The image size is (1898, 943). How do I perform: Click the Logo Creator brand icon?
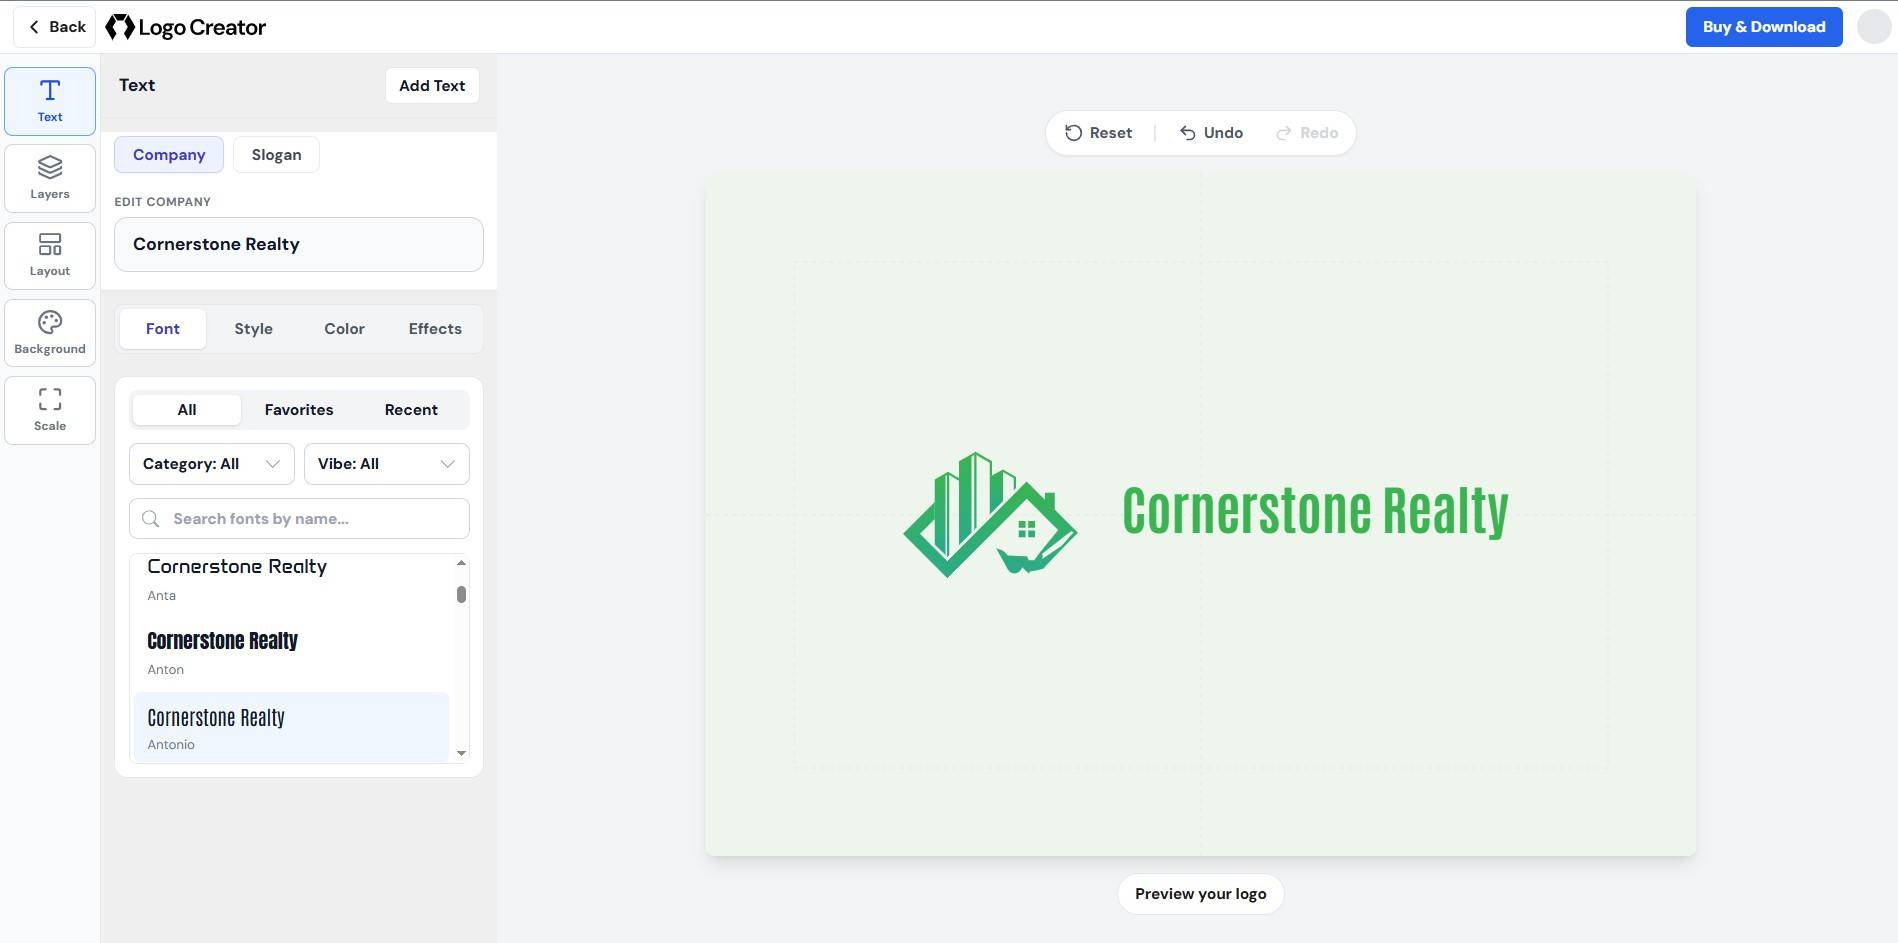[120, 27]
